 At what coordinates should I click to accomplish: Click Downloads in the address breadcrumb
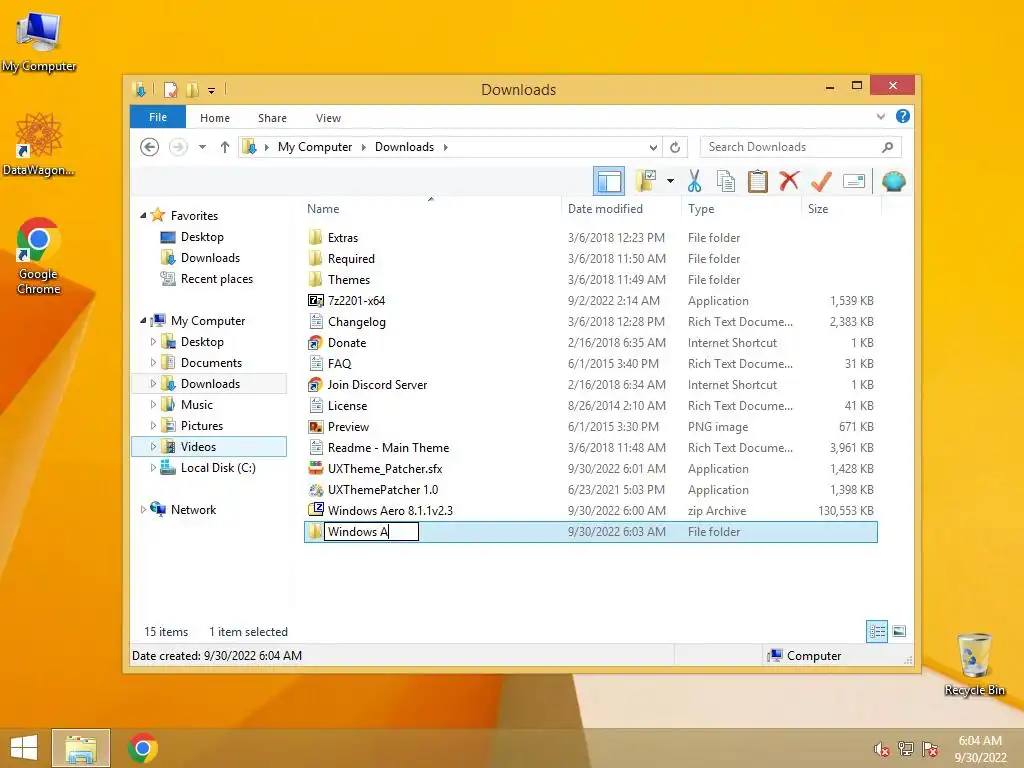(x=404, y=147)
